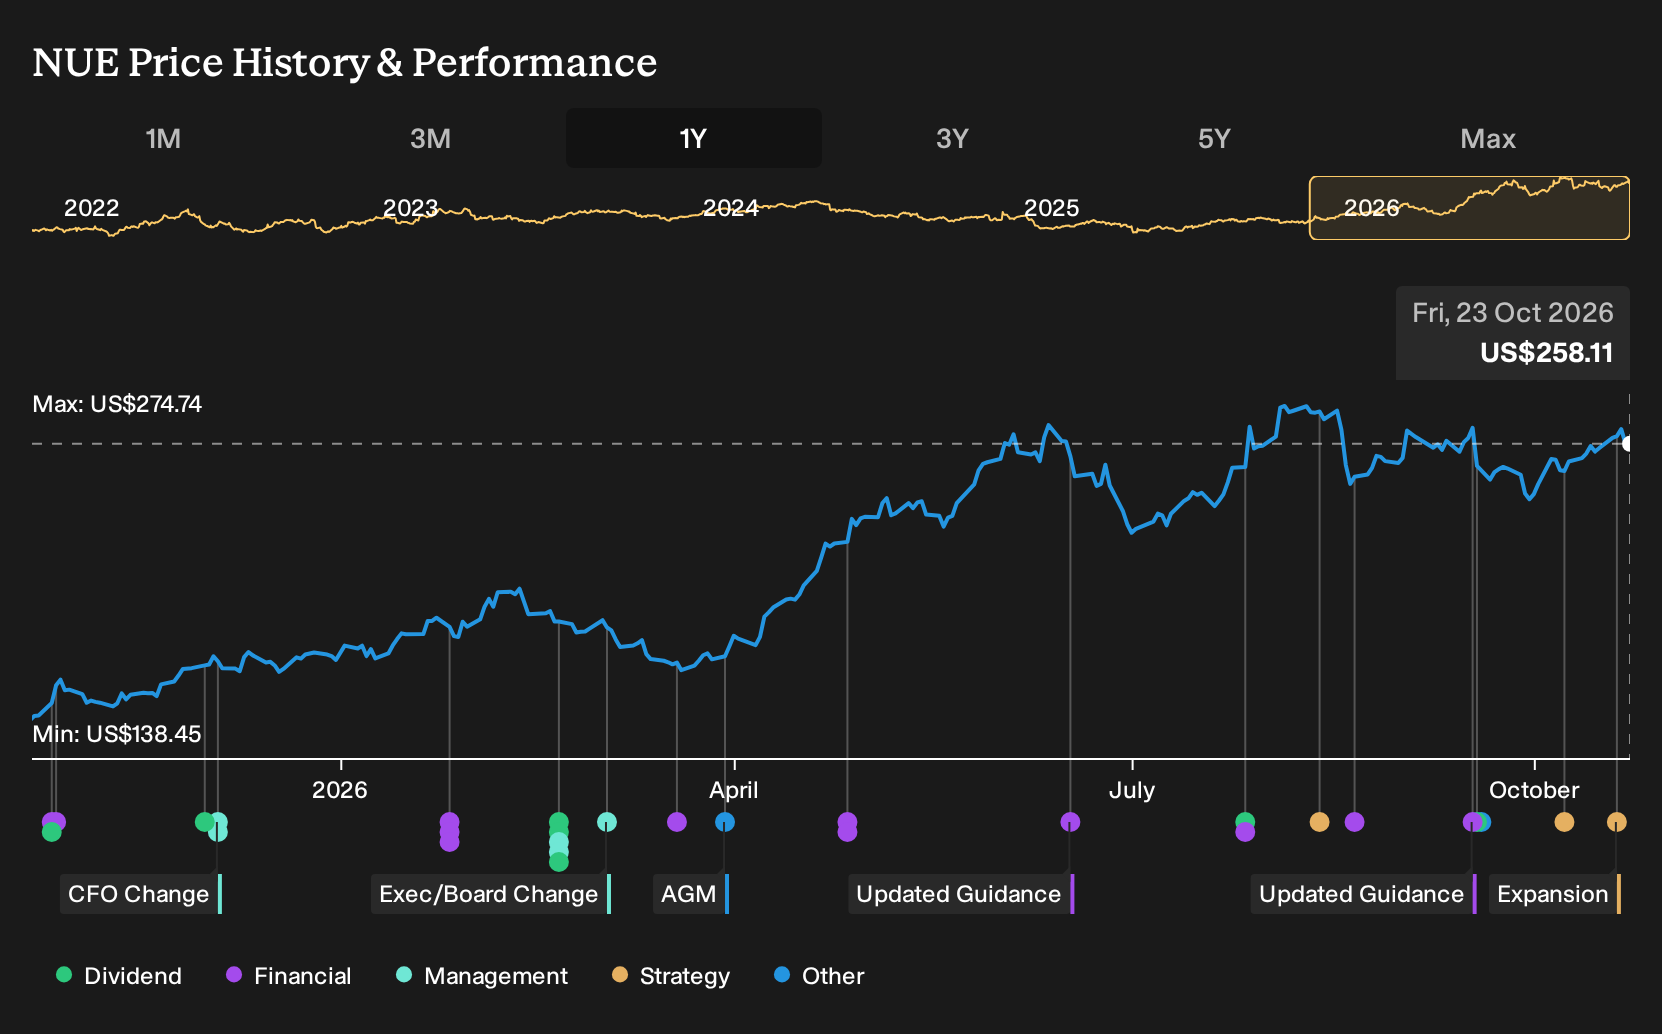The height and width of the screenshot is (1034, 1662).
Task: Toggle the Dividend legend filter
Action: (119, 976)
